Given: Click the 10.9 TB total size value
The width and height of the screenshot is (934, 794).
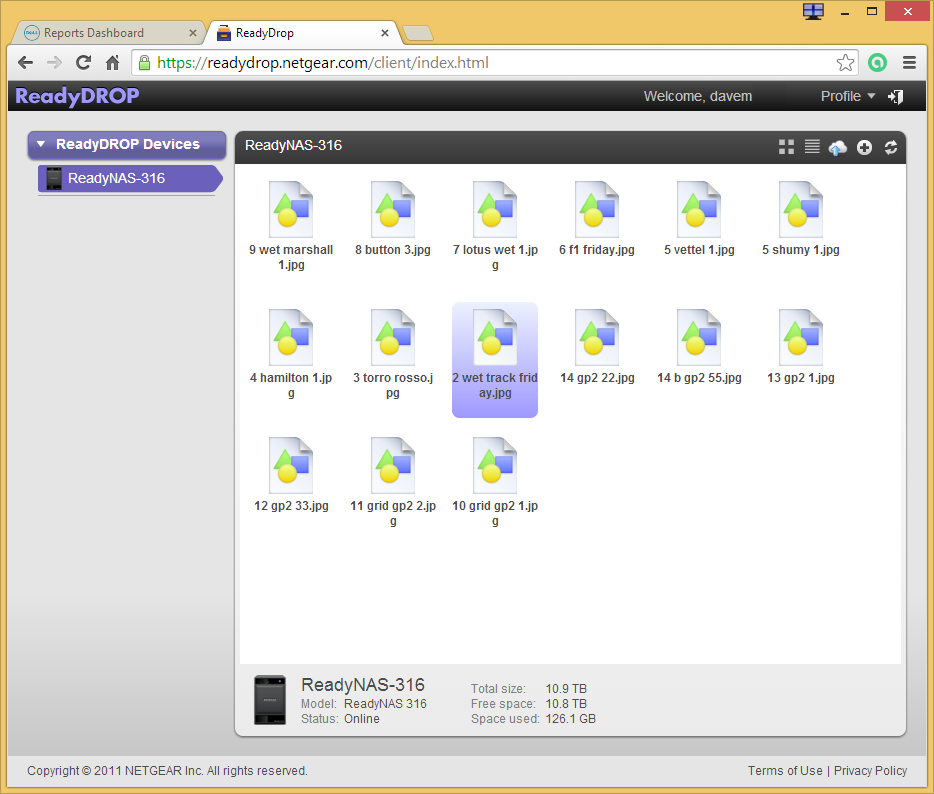Looking at the screenshot, I should 566,689.
